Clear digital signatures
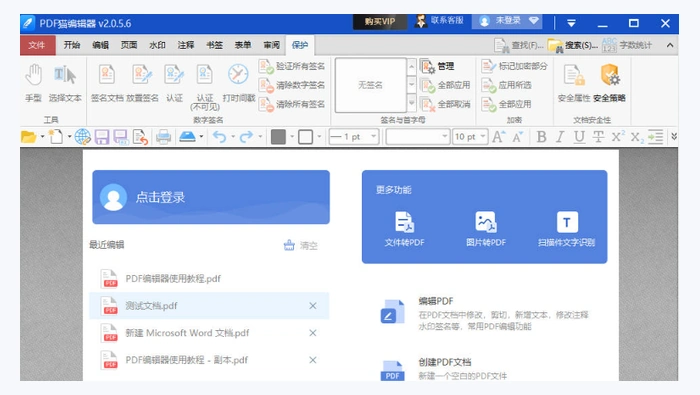 point(292,85)
